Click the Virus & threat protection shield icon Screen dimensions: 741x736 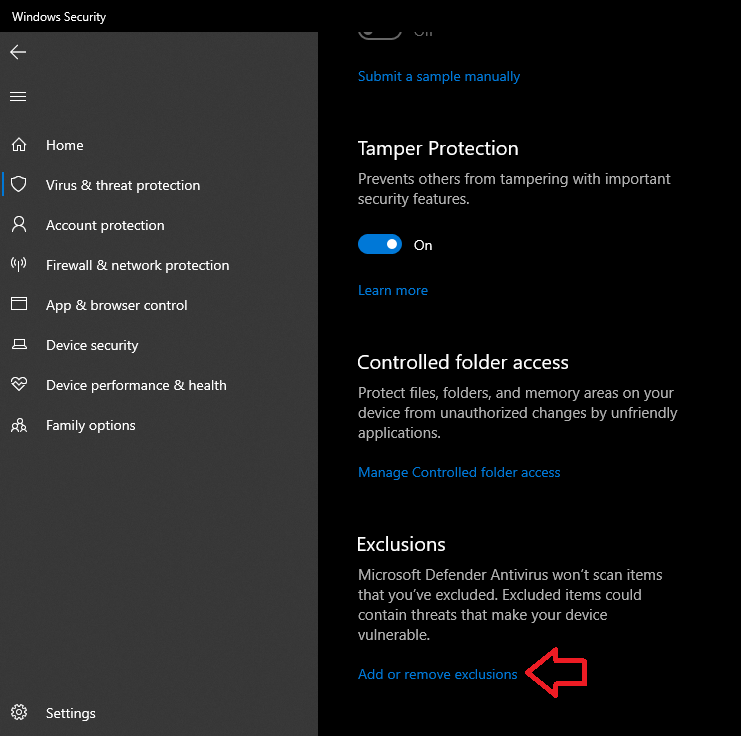[x=18, y=185]
